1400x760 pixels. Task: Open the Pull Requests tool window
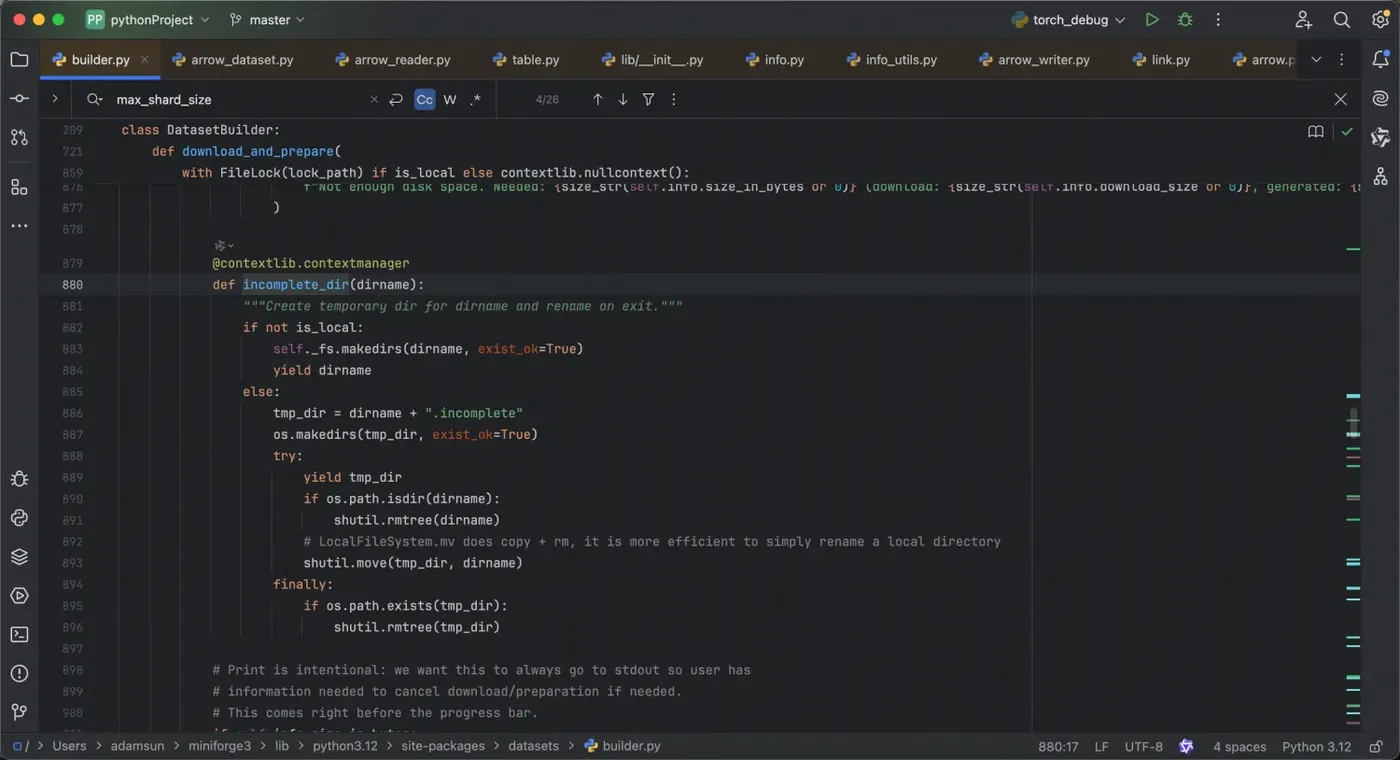[19, 137]
